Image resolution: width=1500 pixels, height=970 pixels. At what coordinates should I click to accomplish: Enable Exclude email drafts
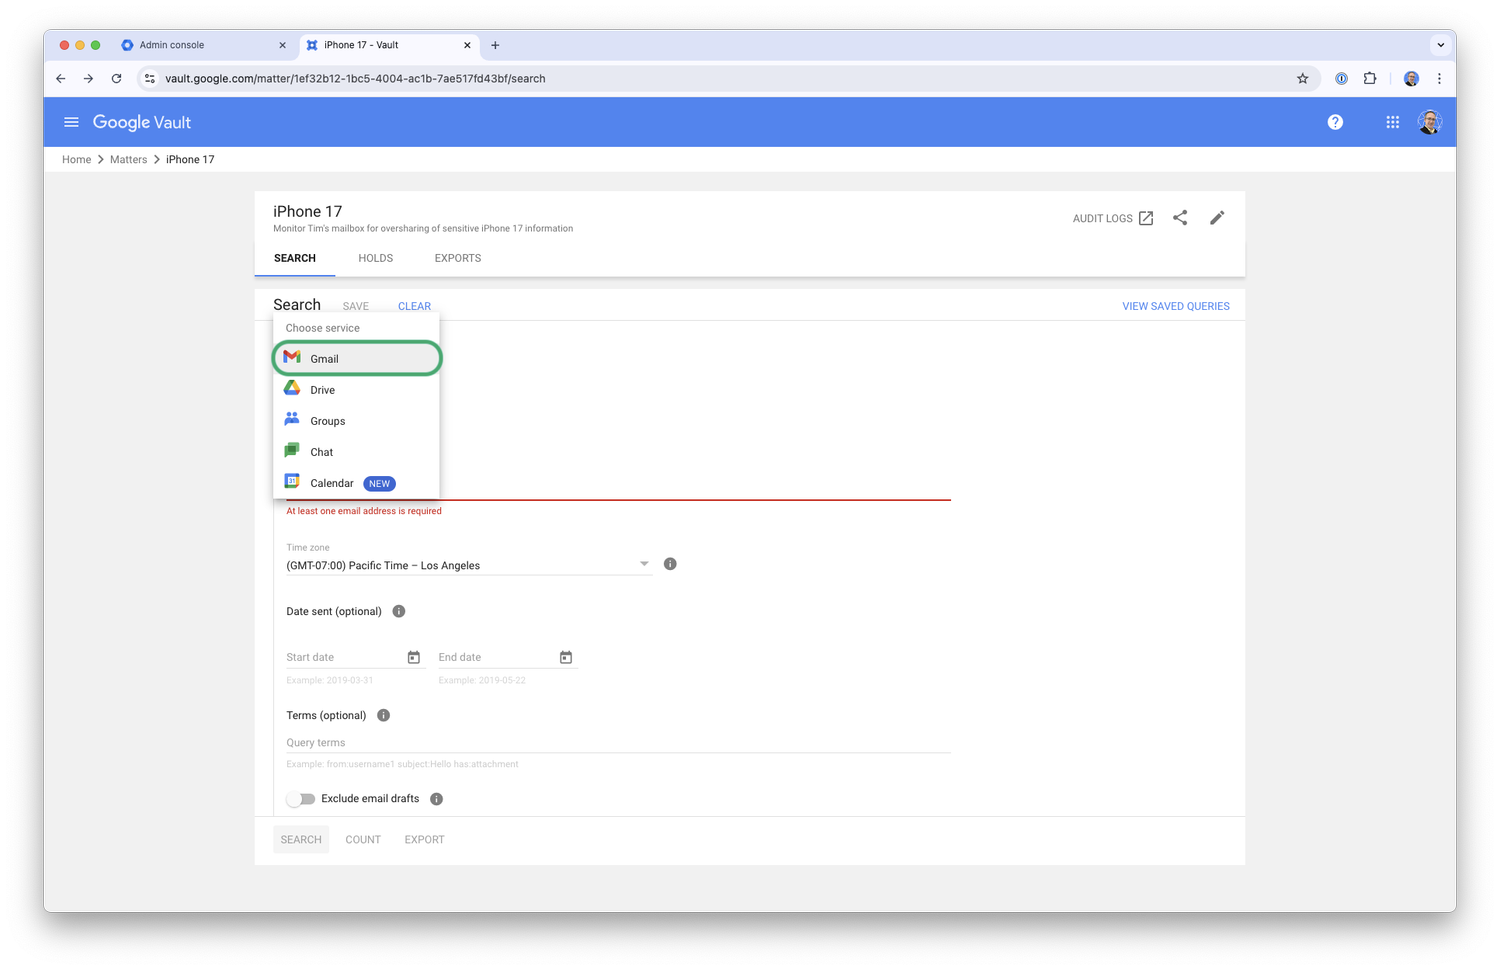pos(301,798)
